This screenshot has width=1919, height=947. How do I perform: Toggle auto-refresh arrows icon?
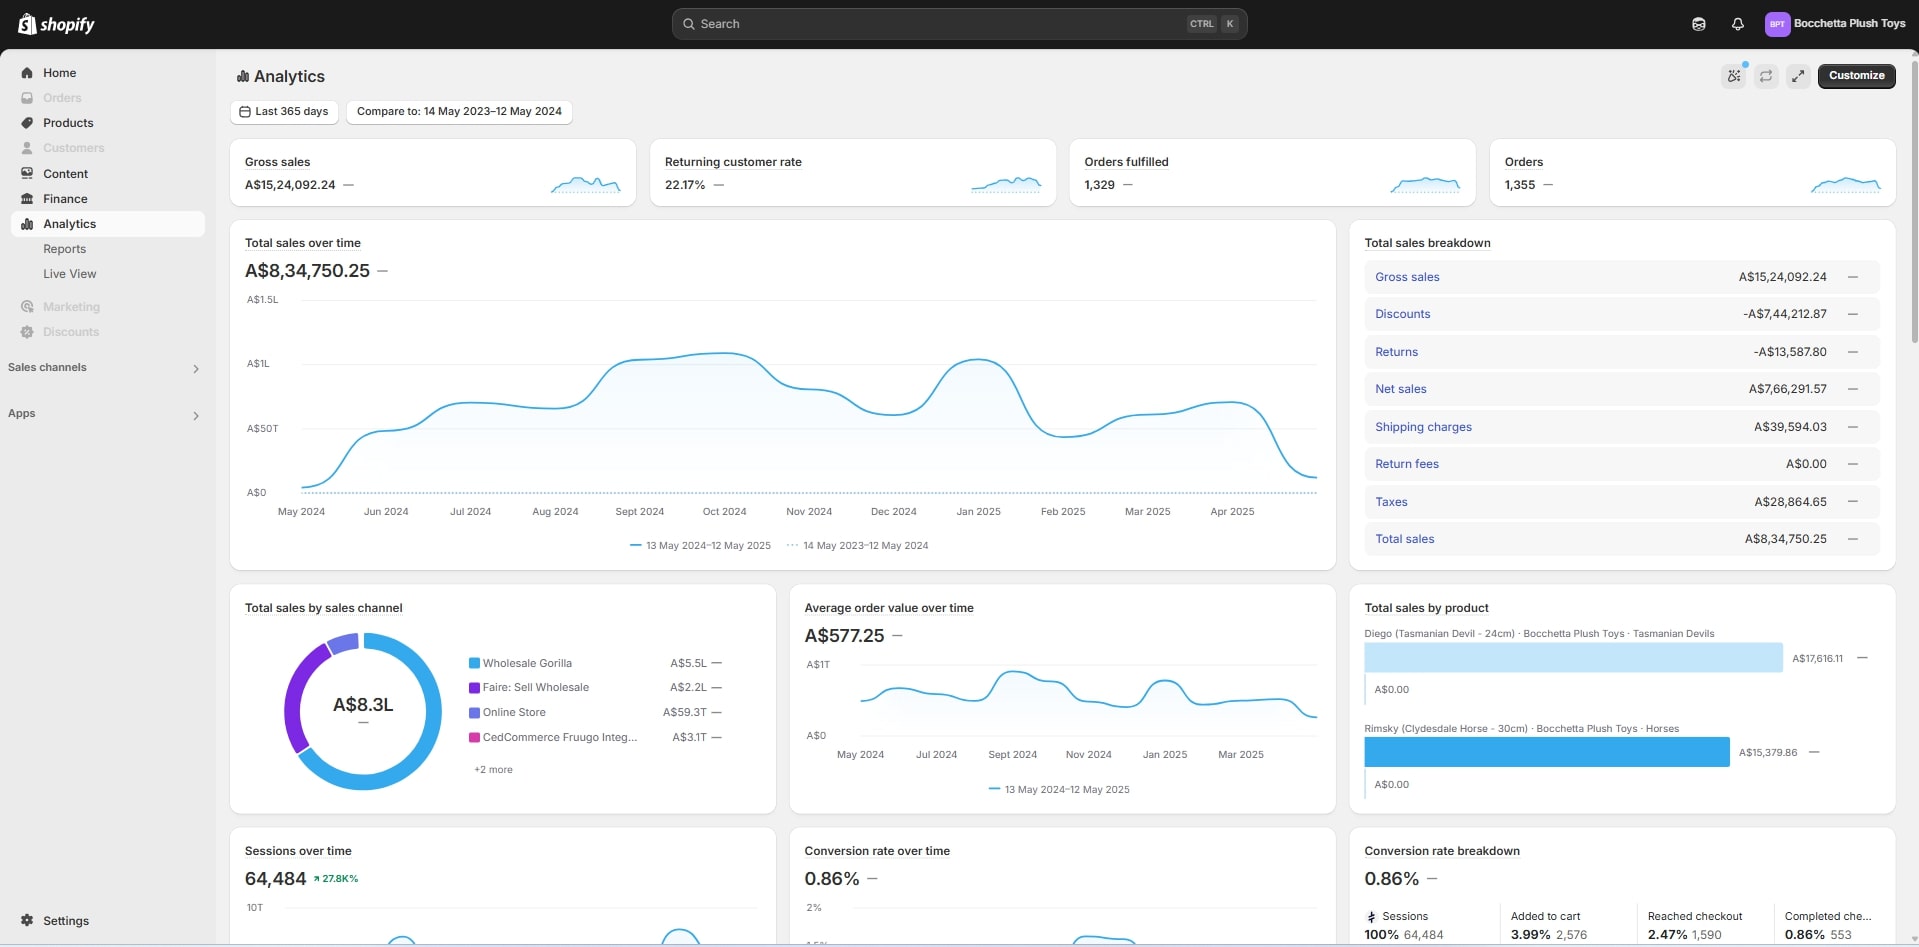(x=1766, y=76)
